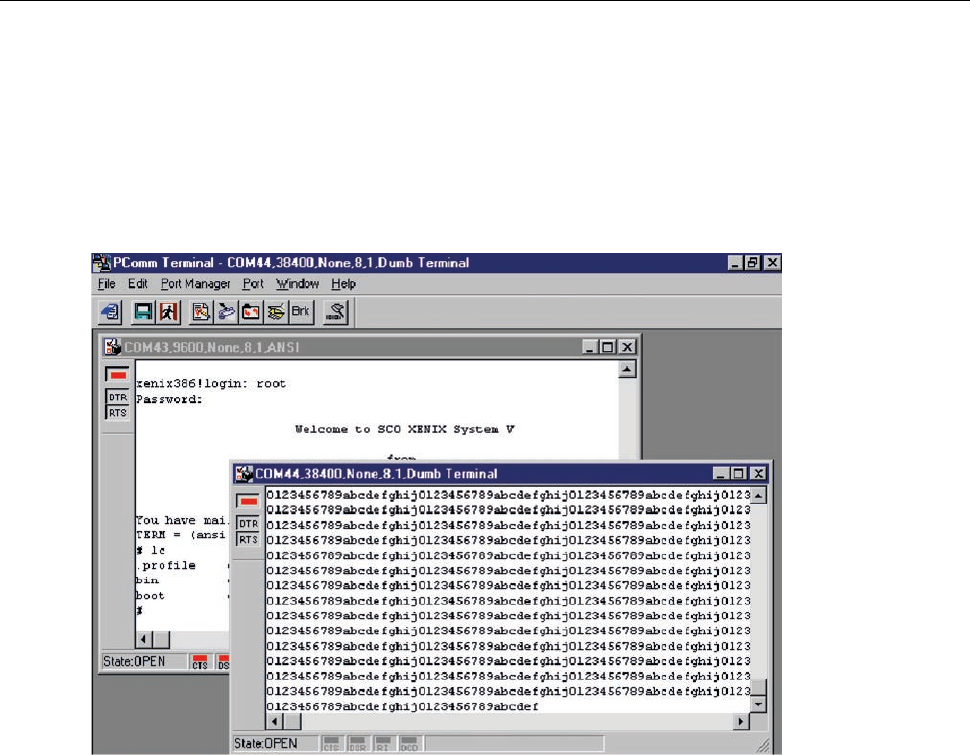
Task: Click the fifth toolbar icon with blue plug
Action: [226, 312]
